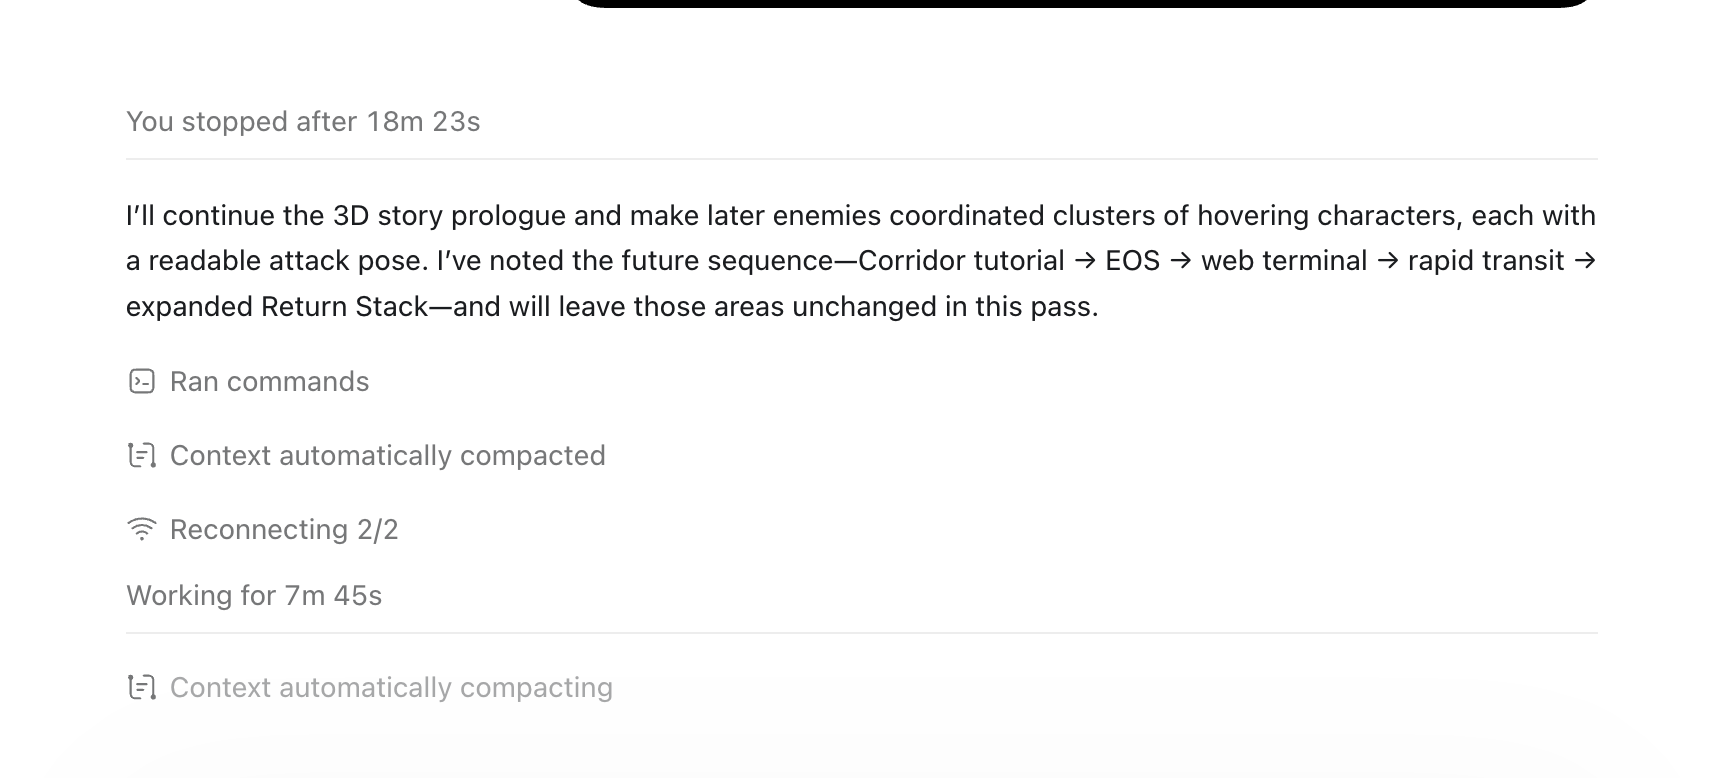1716x778 pixels.
Task: Expand the Working for 7m 45s summary
Action: [254, 596]
